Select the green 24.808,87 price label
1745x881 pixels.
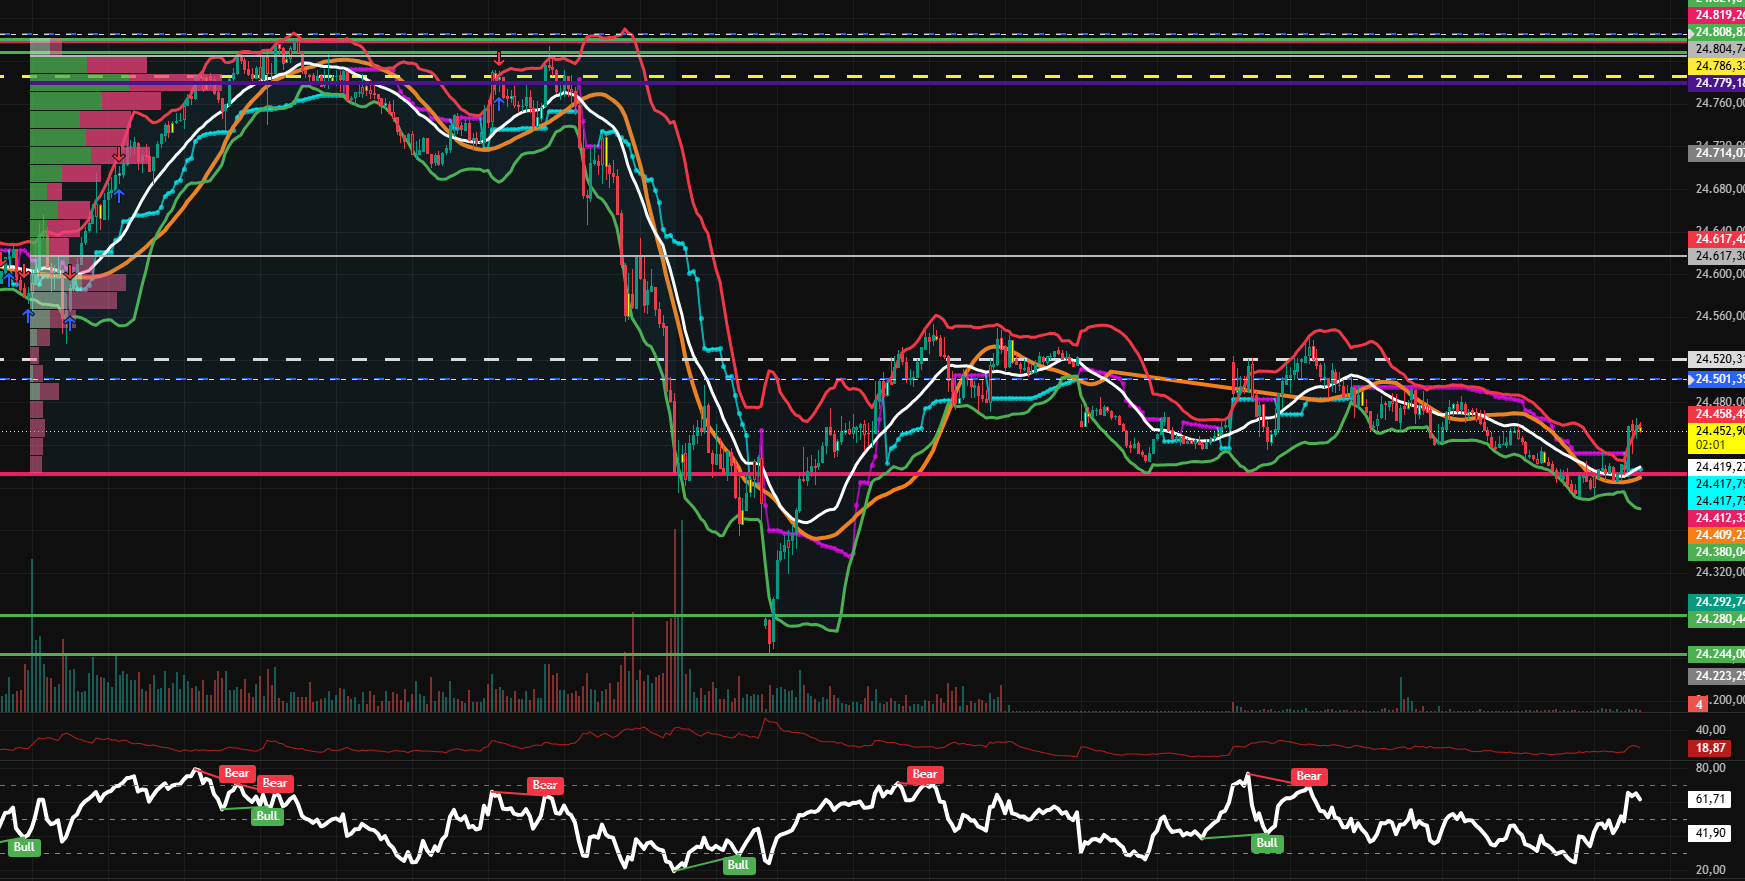(1717, 32)
